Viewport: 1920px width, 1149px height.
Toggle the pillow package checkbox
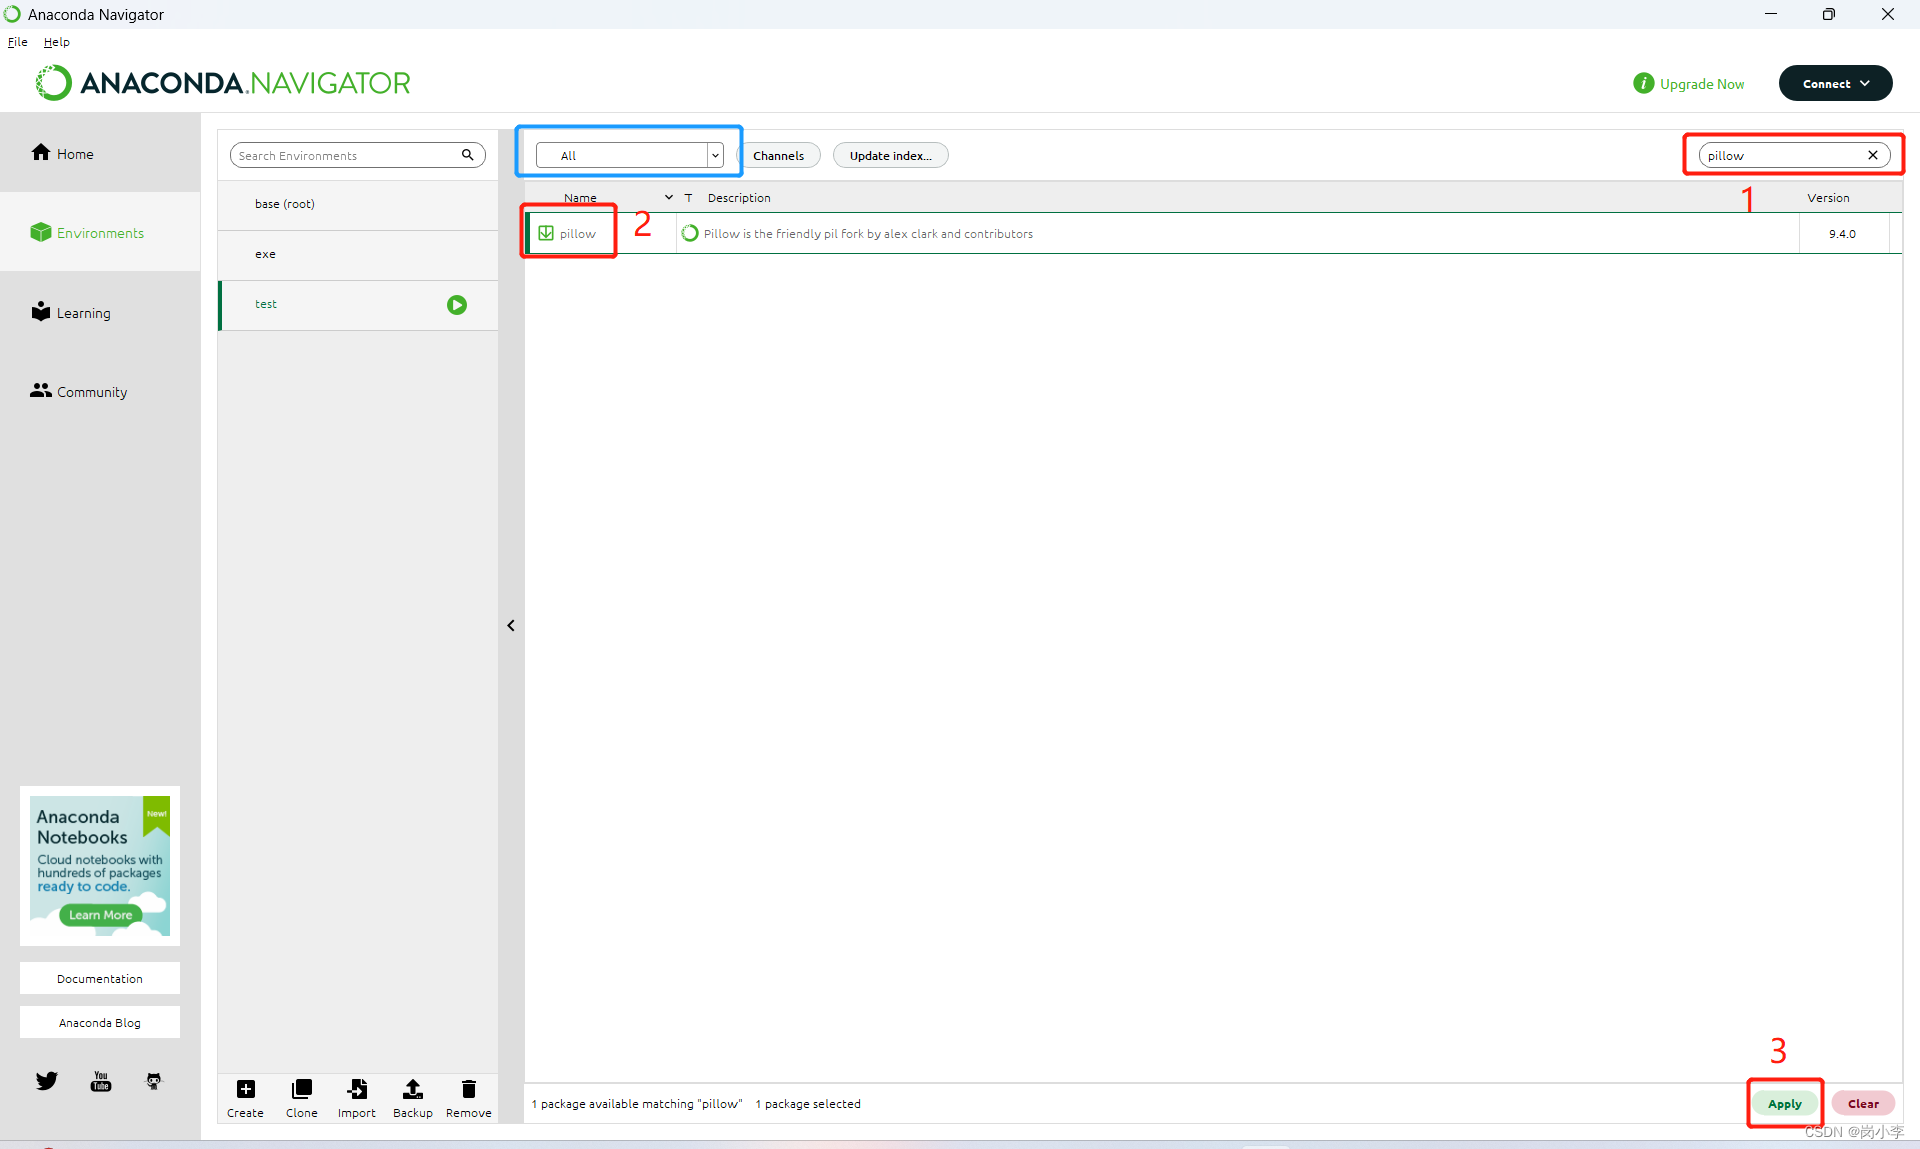pos(546,233)
